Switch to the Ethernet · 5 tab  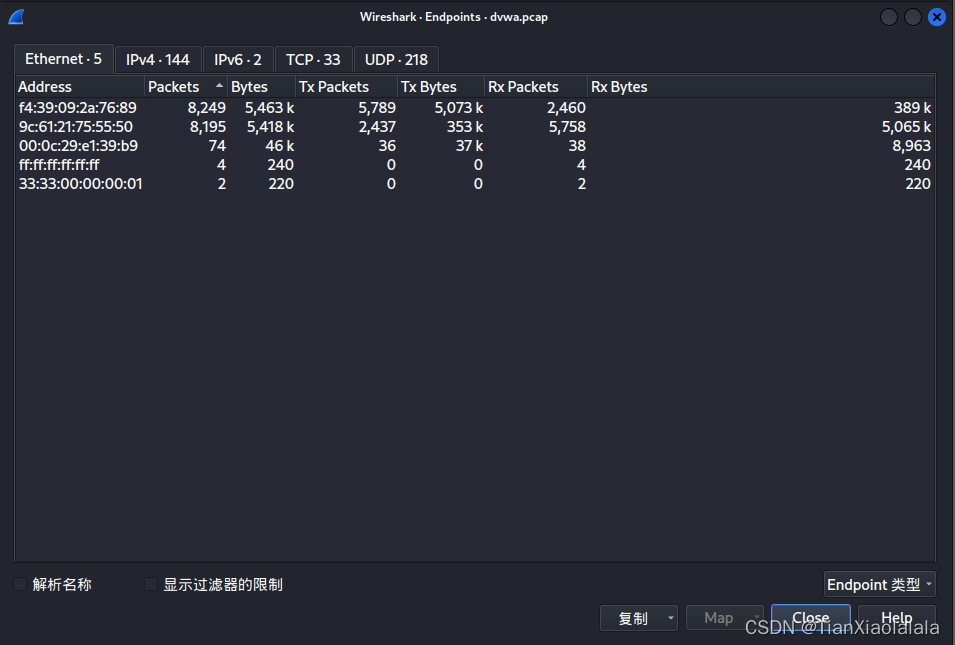pos(63,59)
